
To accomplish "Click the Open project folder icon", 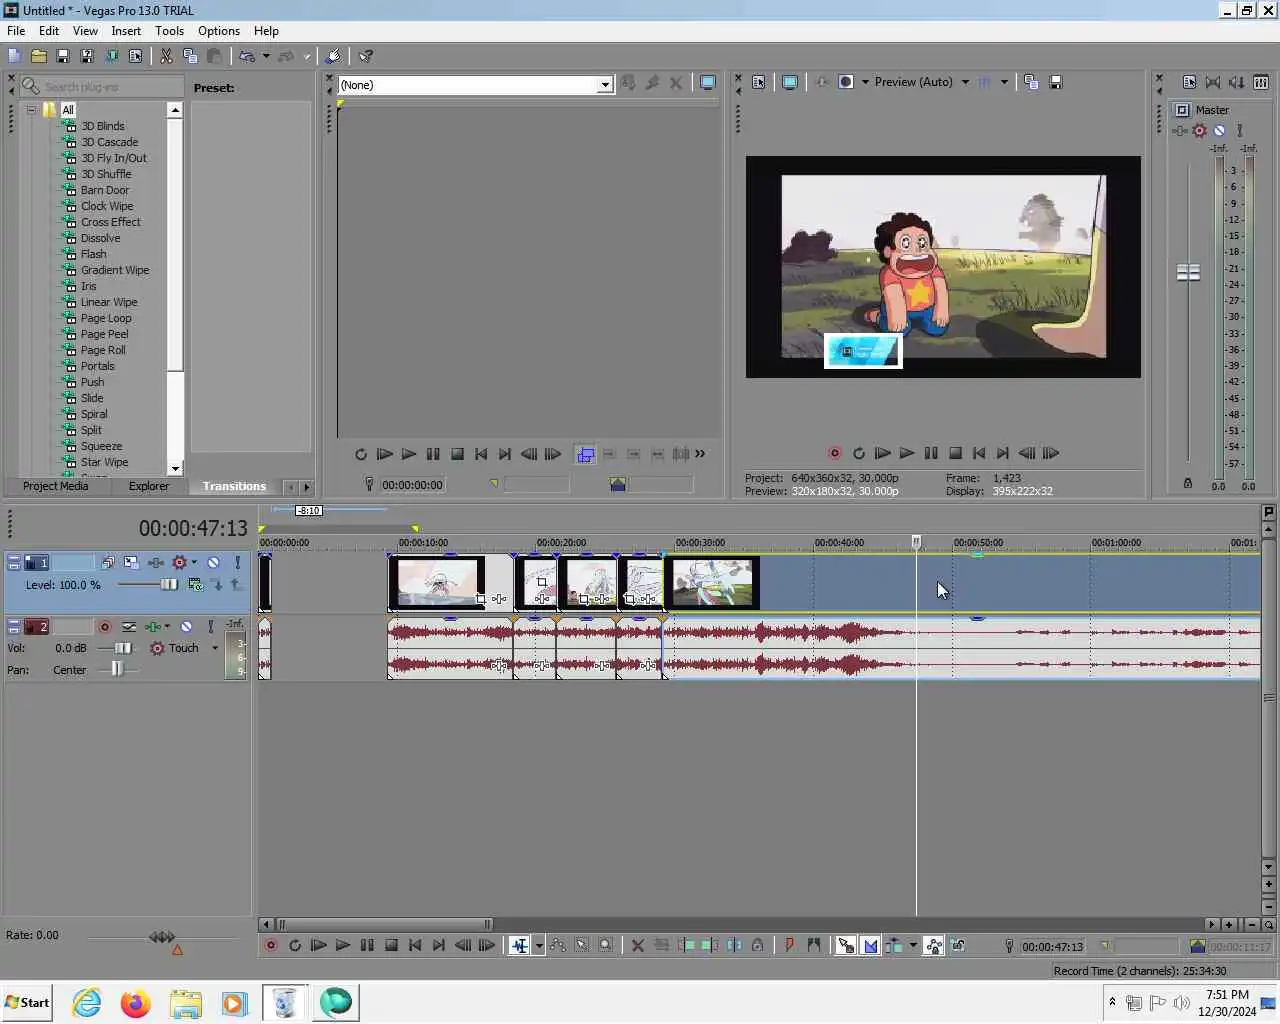I will click(x=38, y=56).
